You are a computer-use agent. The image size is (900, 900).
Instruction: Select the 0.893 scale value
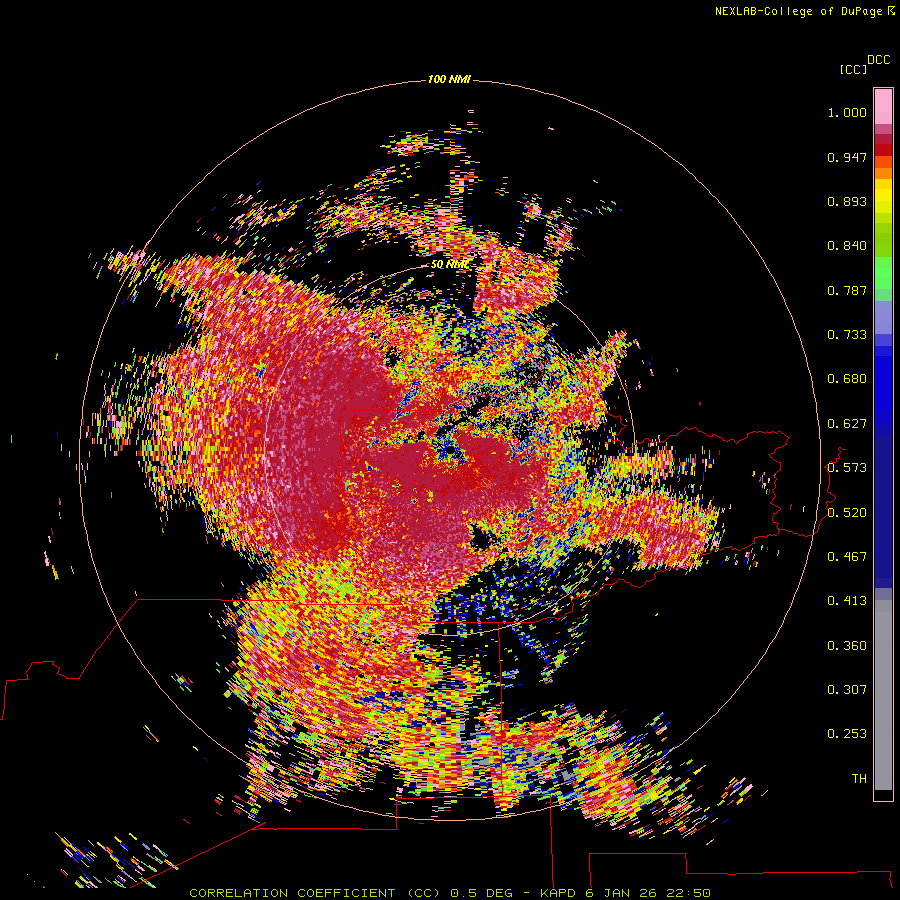click(847, 201)
